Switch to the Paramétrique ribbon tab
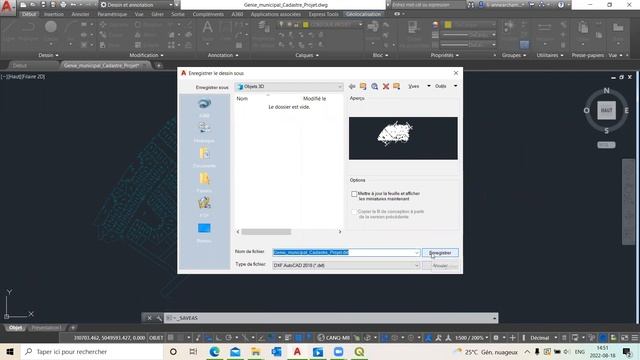Screen dimensions: 640x360 point(112,14)
